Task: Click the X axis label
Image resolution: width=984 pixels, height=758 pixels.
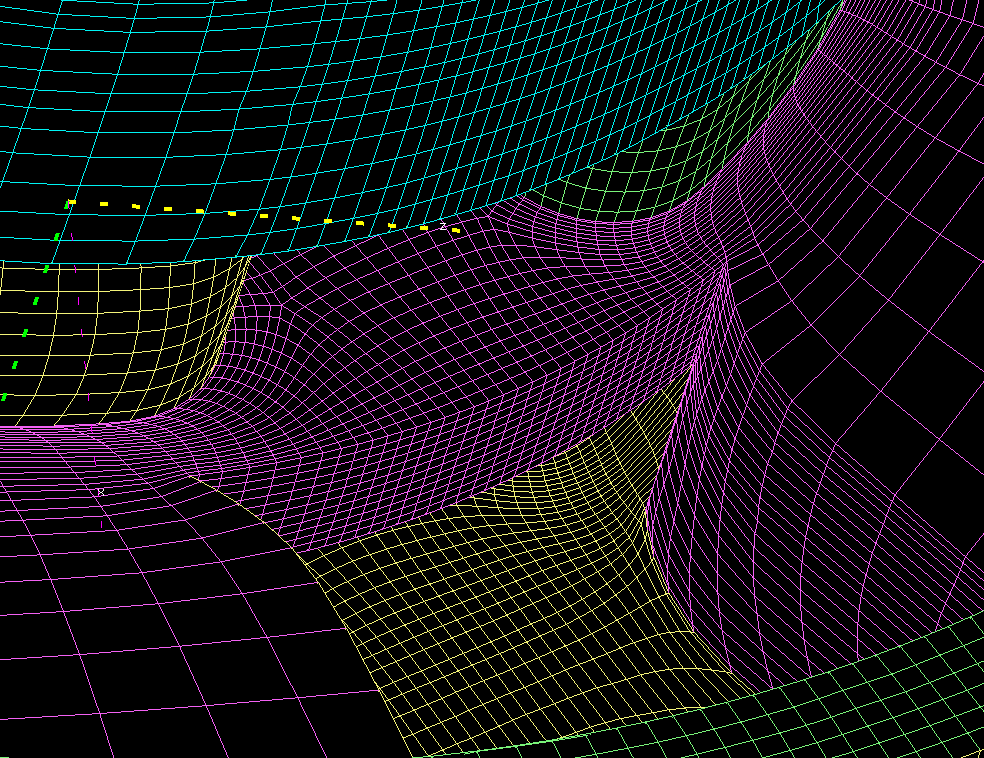Action: tap(101, 492)
